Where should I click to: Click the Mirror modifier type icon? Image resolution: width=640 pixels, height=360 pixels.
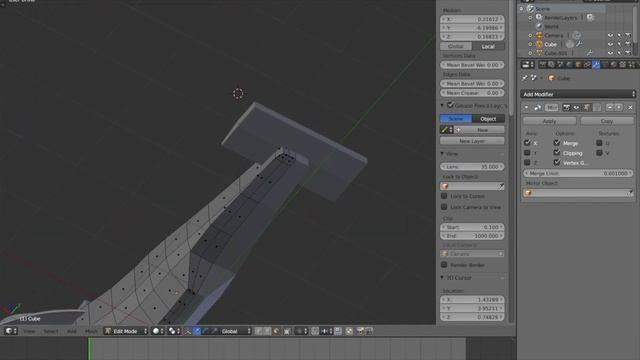point(538,108)
